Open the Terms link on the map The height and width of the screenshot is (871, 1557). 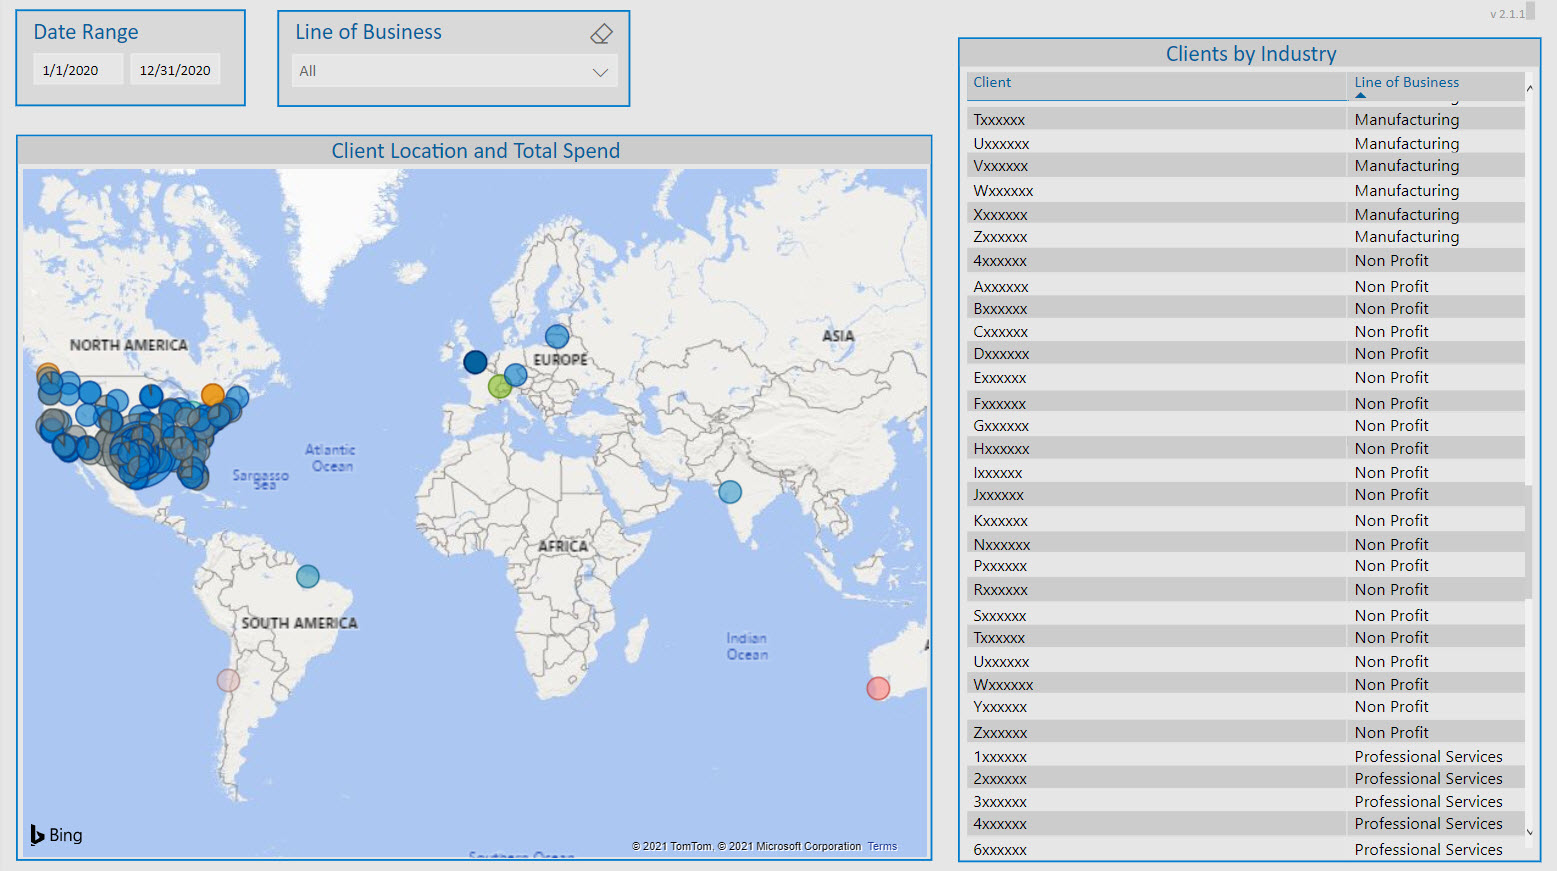881,846
